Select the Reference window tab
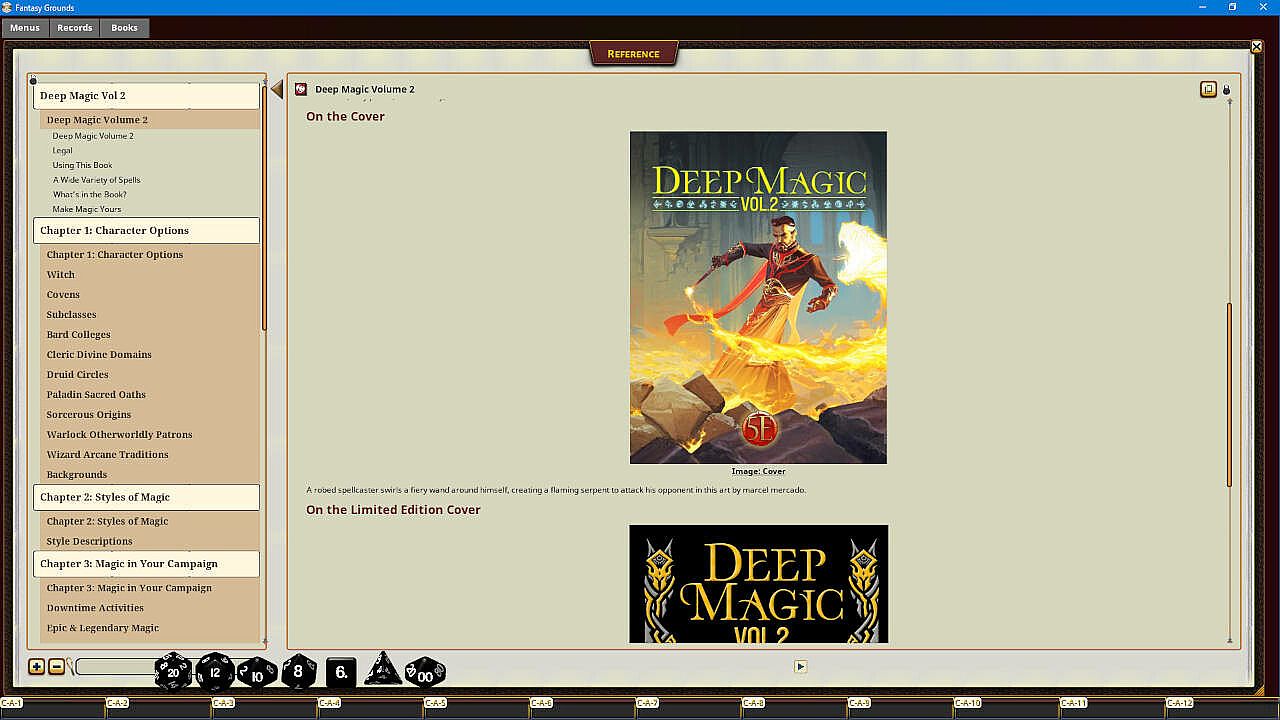The height and width of the screenshot is (720, 1280). pyautogui.click(x=634, y=54)
